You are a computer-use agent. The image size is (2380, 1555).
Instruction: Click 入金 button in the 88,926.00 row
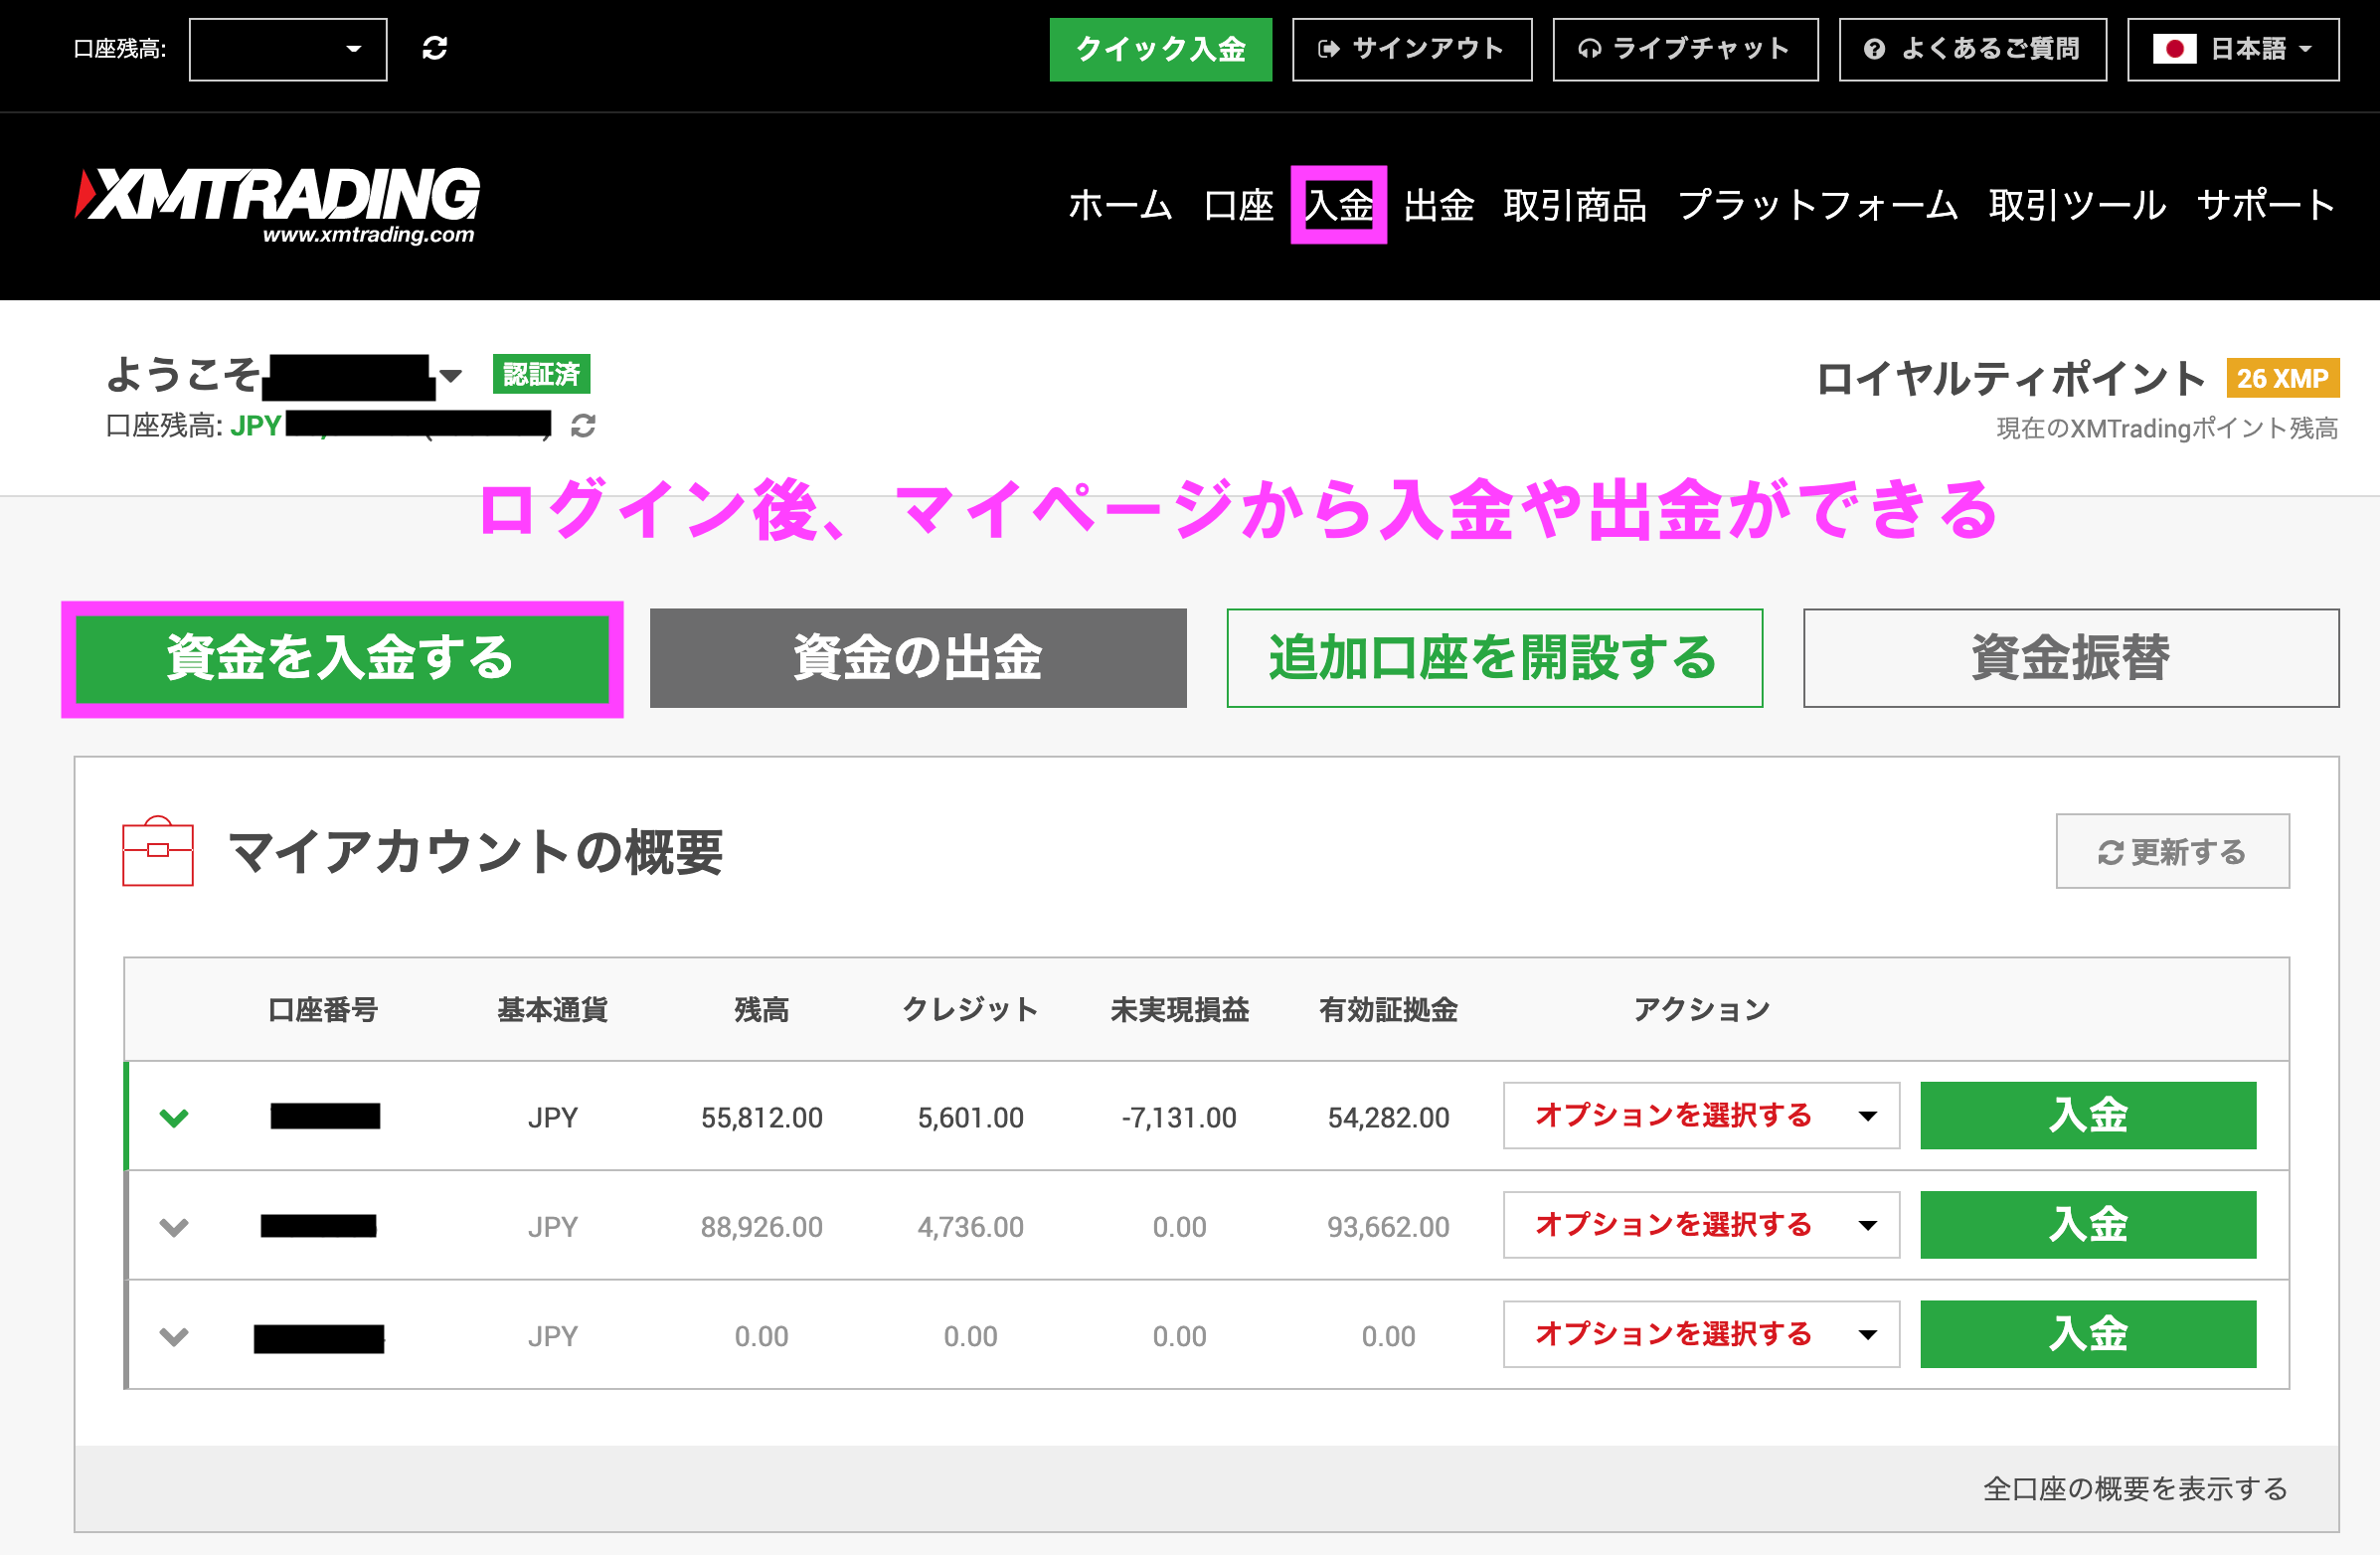[2088, 1224]
